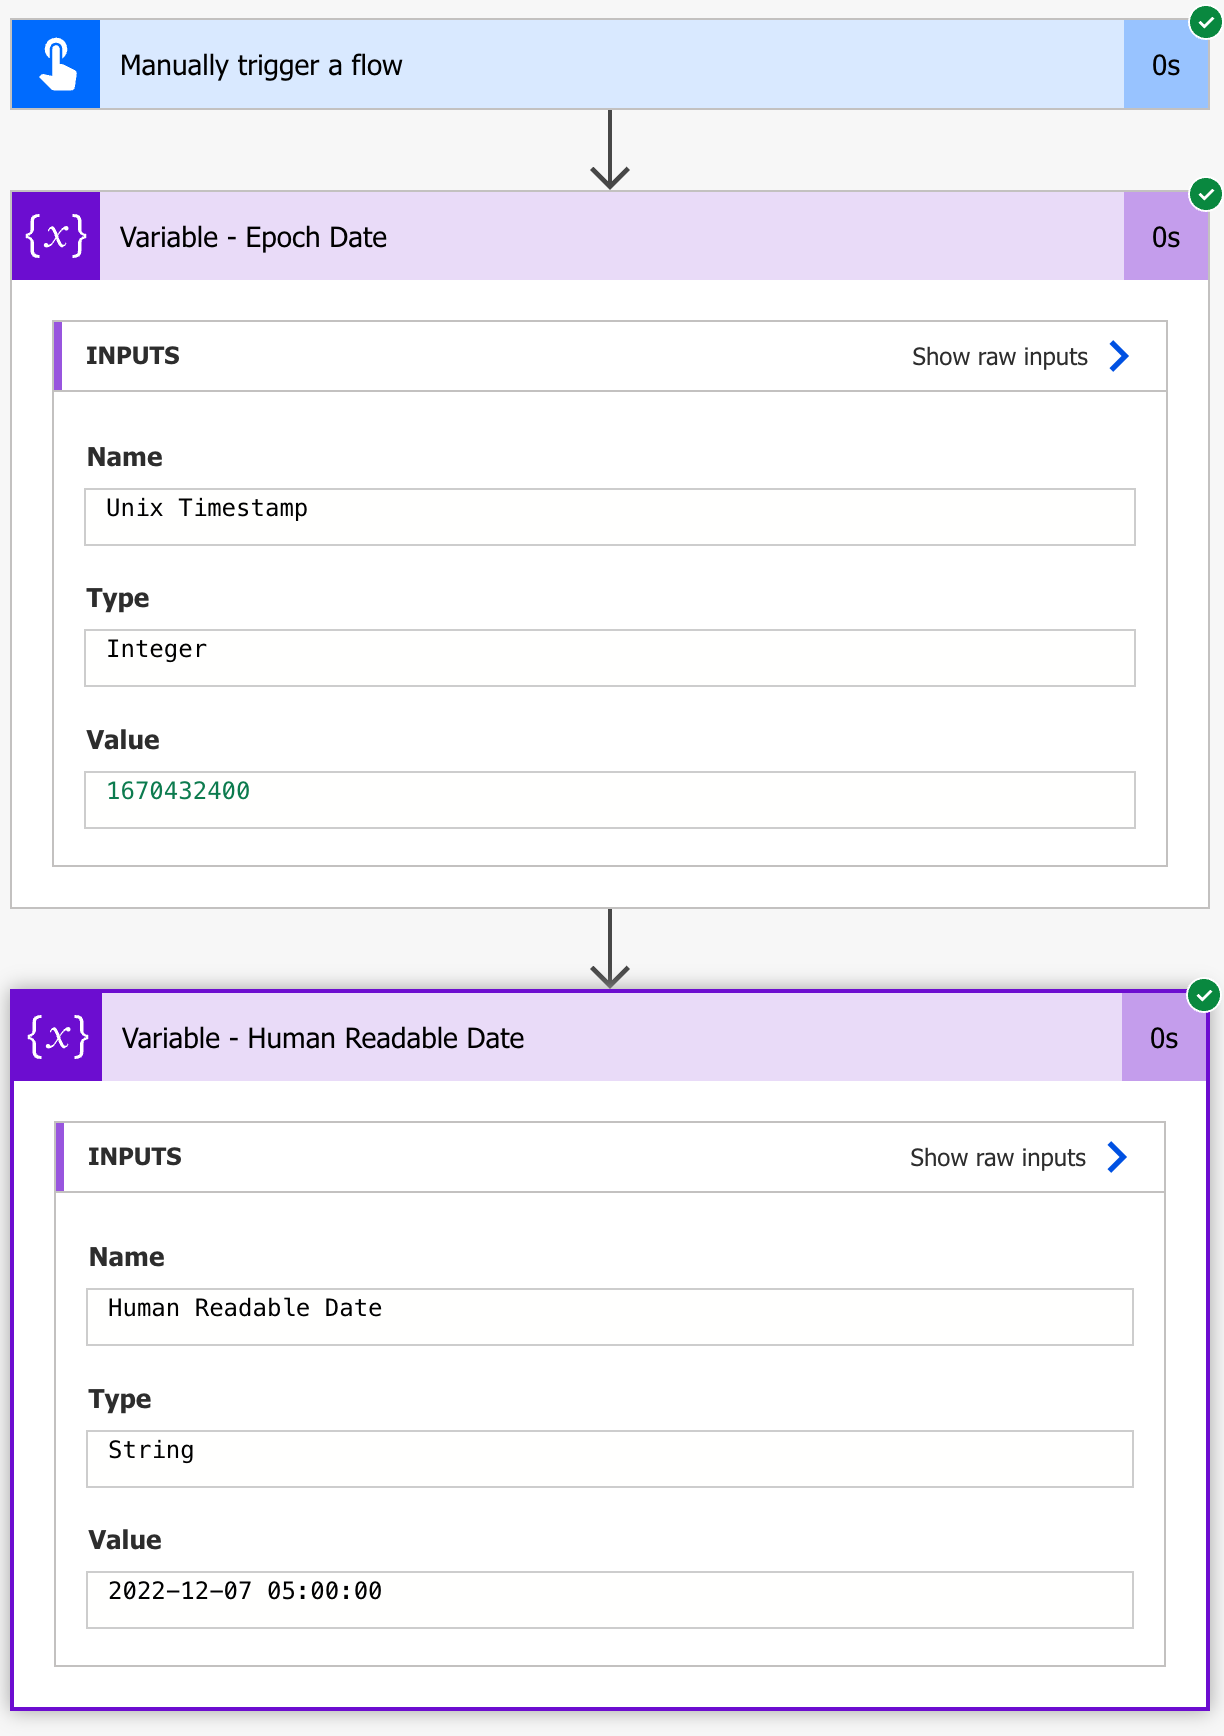Click the Human Readable Date success checkmark
The width and height of the screenshot is (1224, 1736).
1203,995
